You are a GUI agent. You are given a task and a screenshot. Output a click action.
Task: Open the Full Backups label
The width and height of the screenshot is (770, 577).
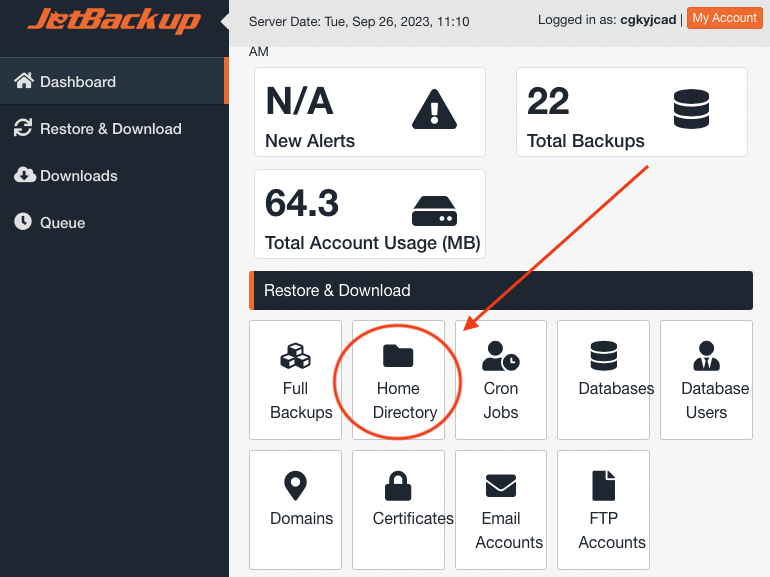(301, 400)
